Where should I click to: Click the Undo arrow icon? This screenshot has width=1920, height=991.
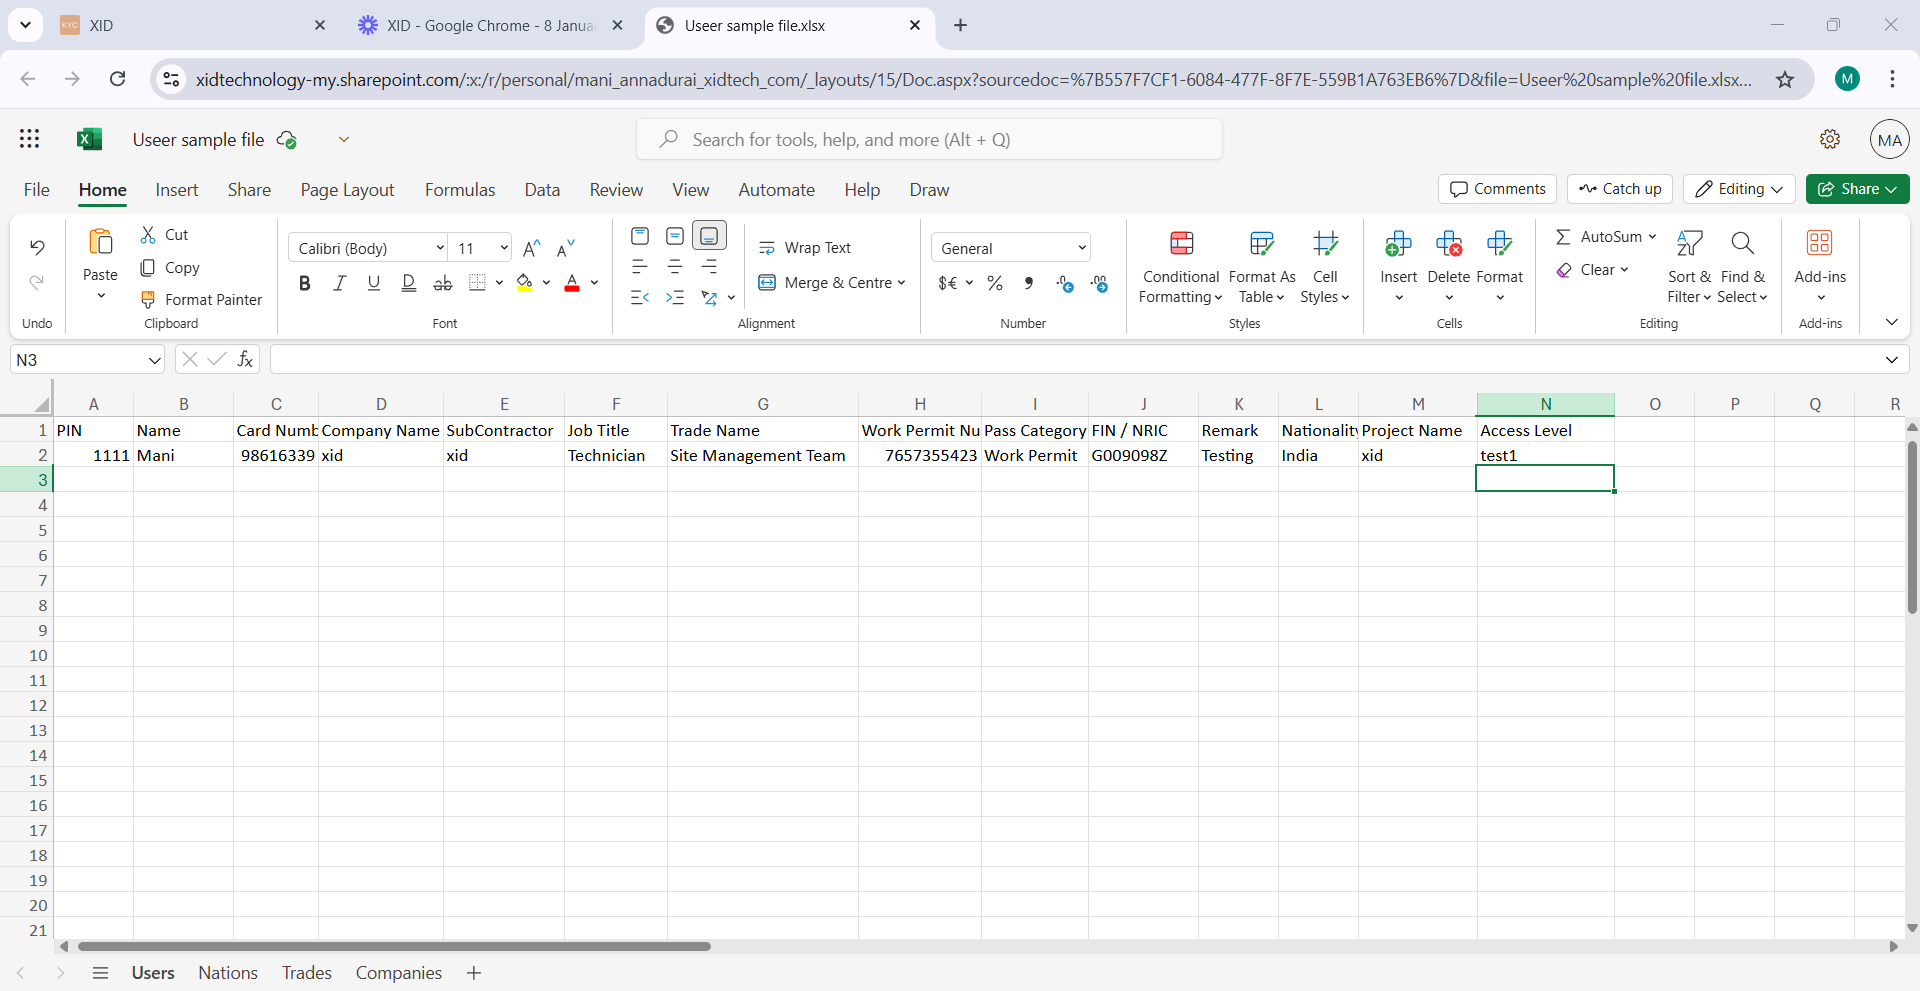click(x=37, y=247)
